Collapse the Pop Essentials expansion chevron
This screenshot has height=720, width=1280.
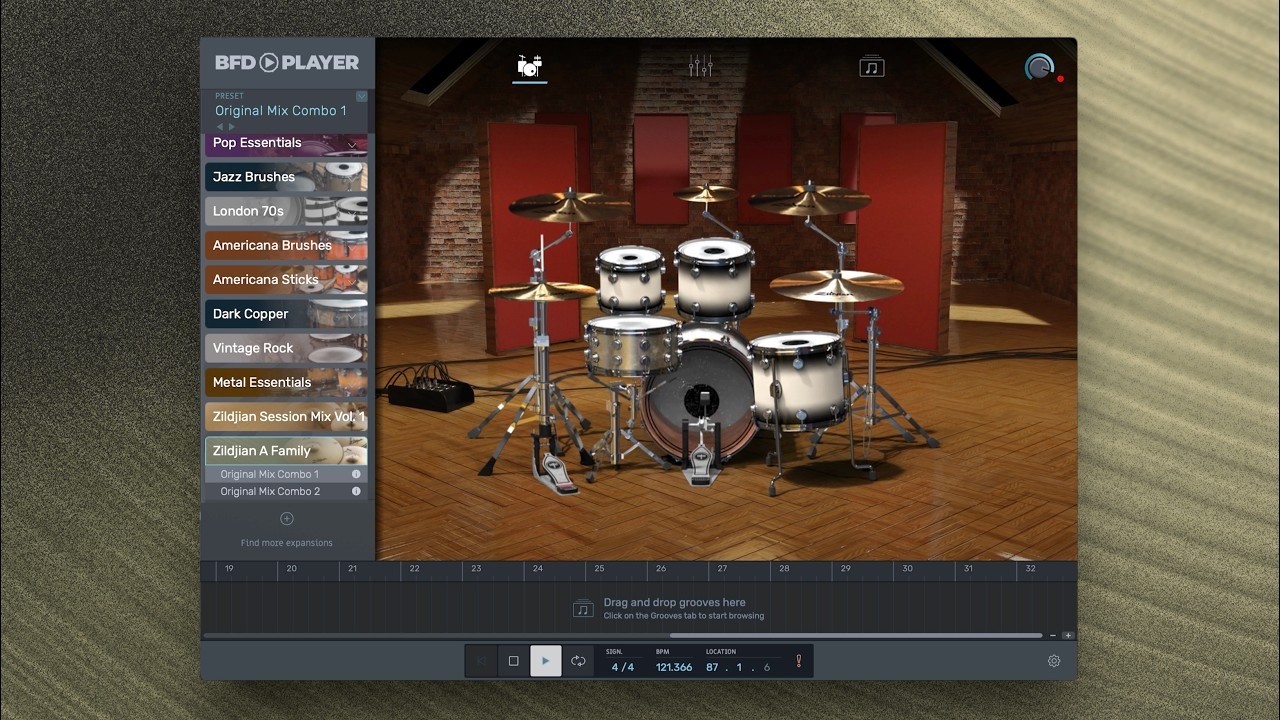[x=352, y=145]
